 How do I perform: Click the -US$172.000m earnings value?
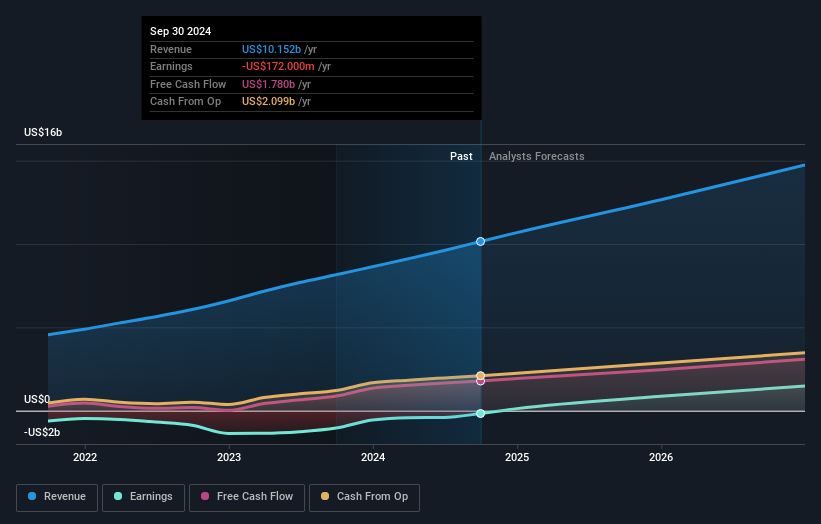pyautogui.click(x=278, y=66)
